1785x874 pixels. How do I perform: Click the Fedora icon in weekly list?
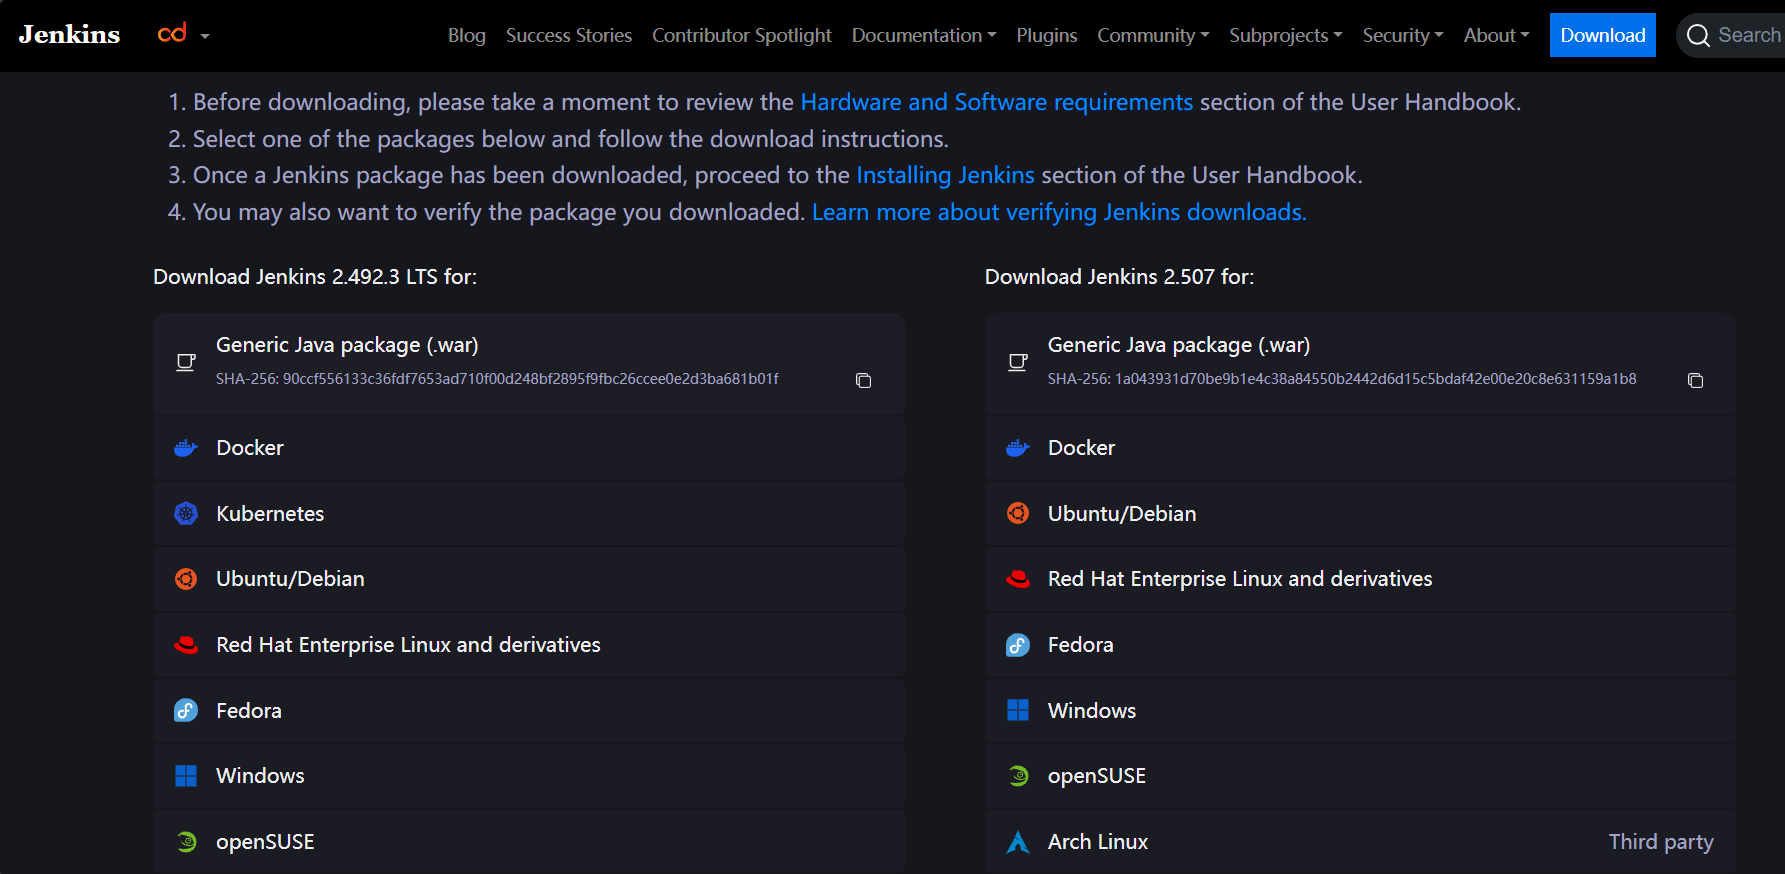(1018, 645)
